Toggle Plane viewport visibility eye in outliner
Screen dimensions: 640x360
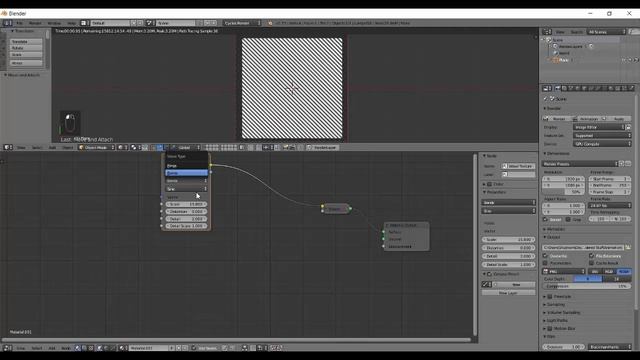tap(624, 60)
